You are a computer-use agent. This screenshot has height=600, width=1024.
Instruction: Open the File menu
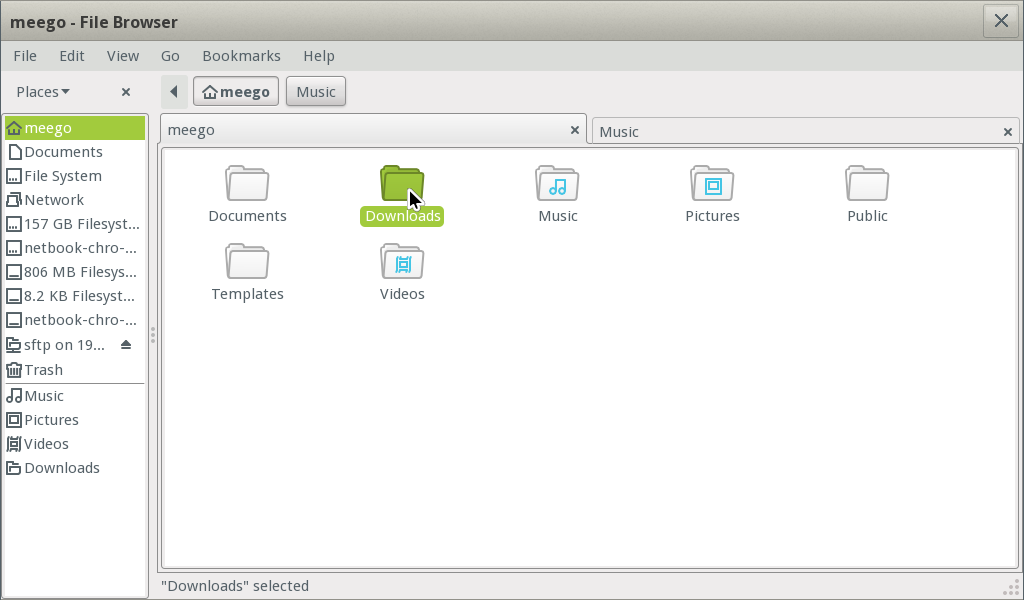tap(25, 56)
